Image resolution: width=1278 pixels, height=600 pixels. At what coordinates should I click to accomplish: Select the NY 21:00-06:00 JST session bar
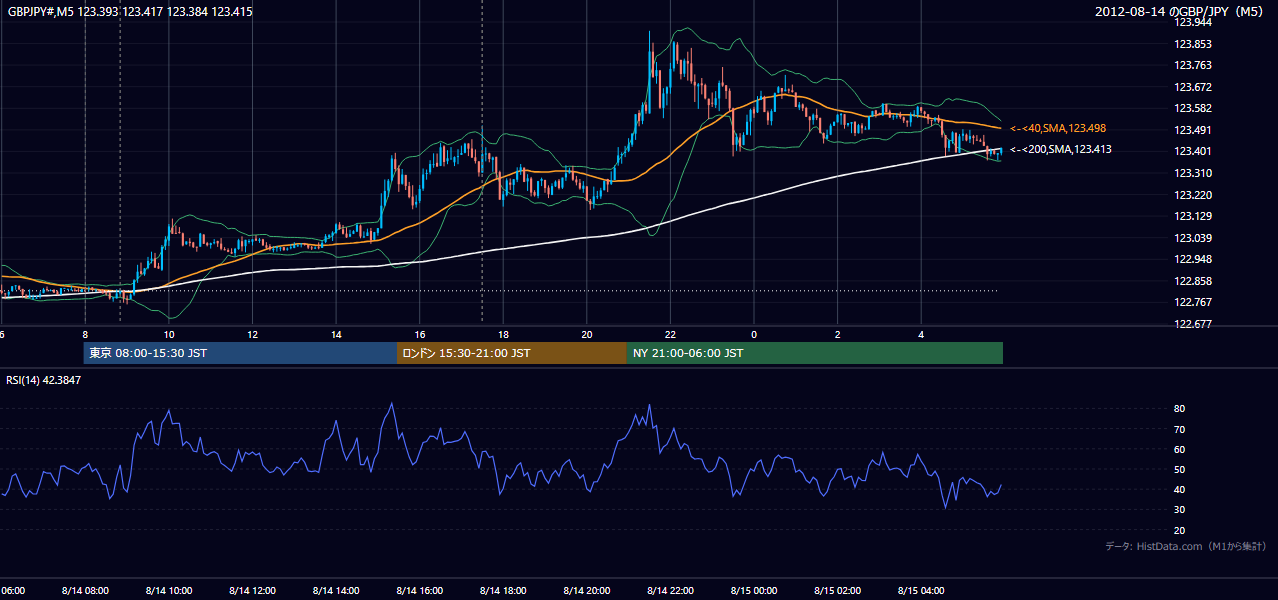coord(815,353)
